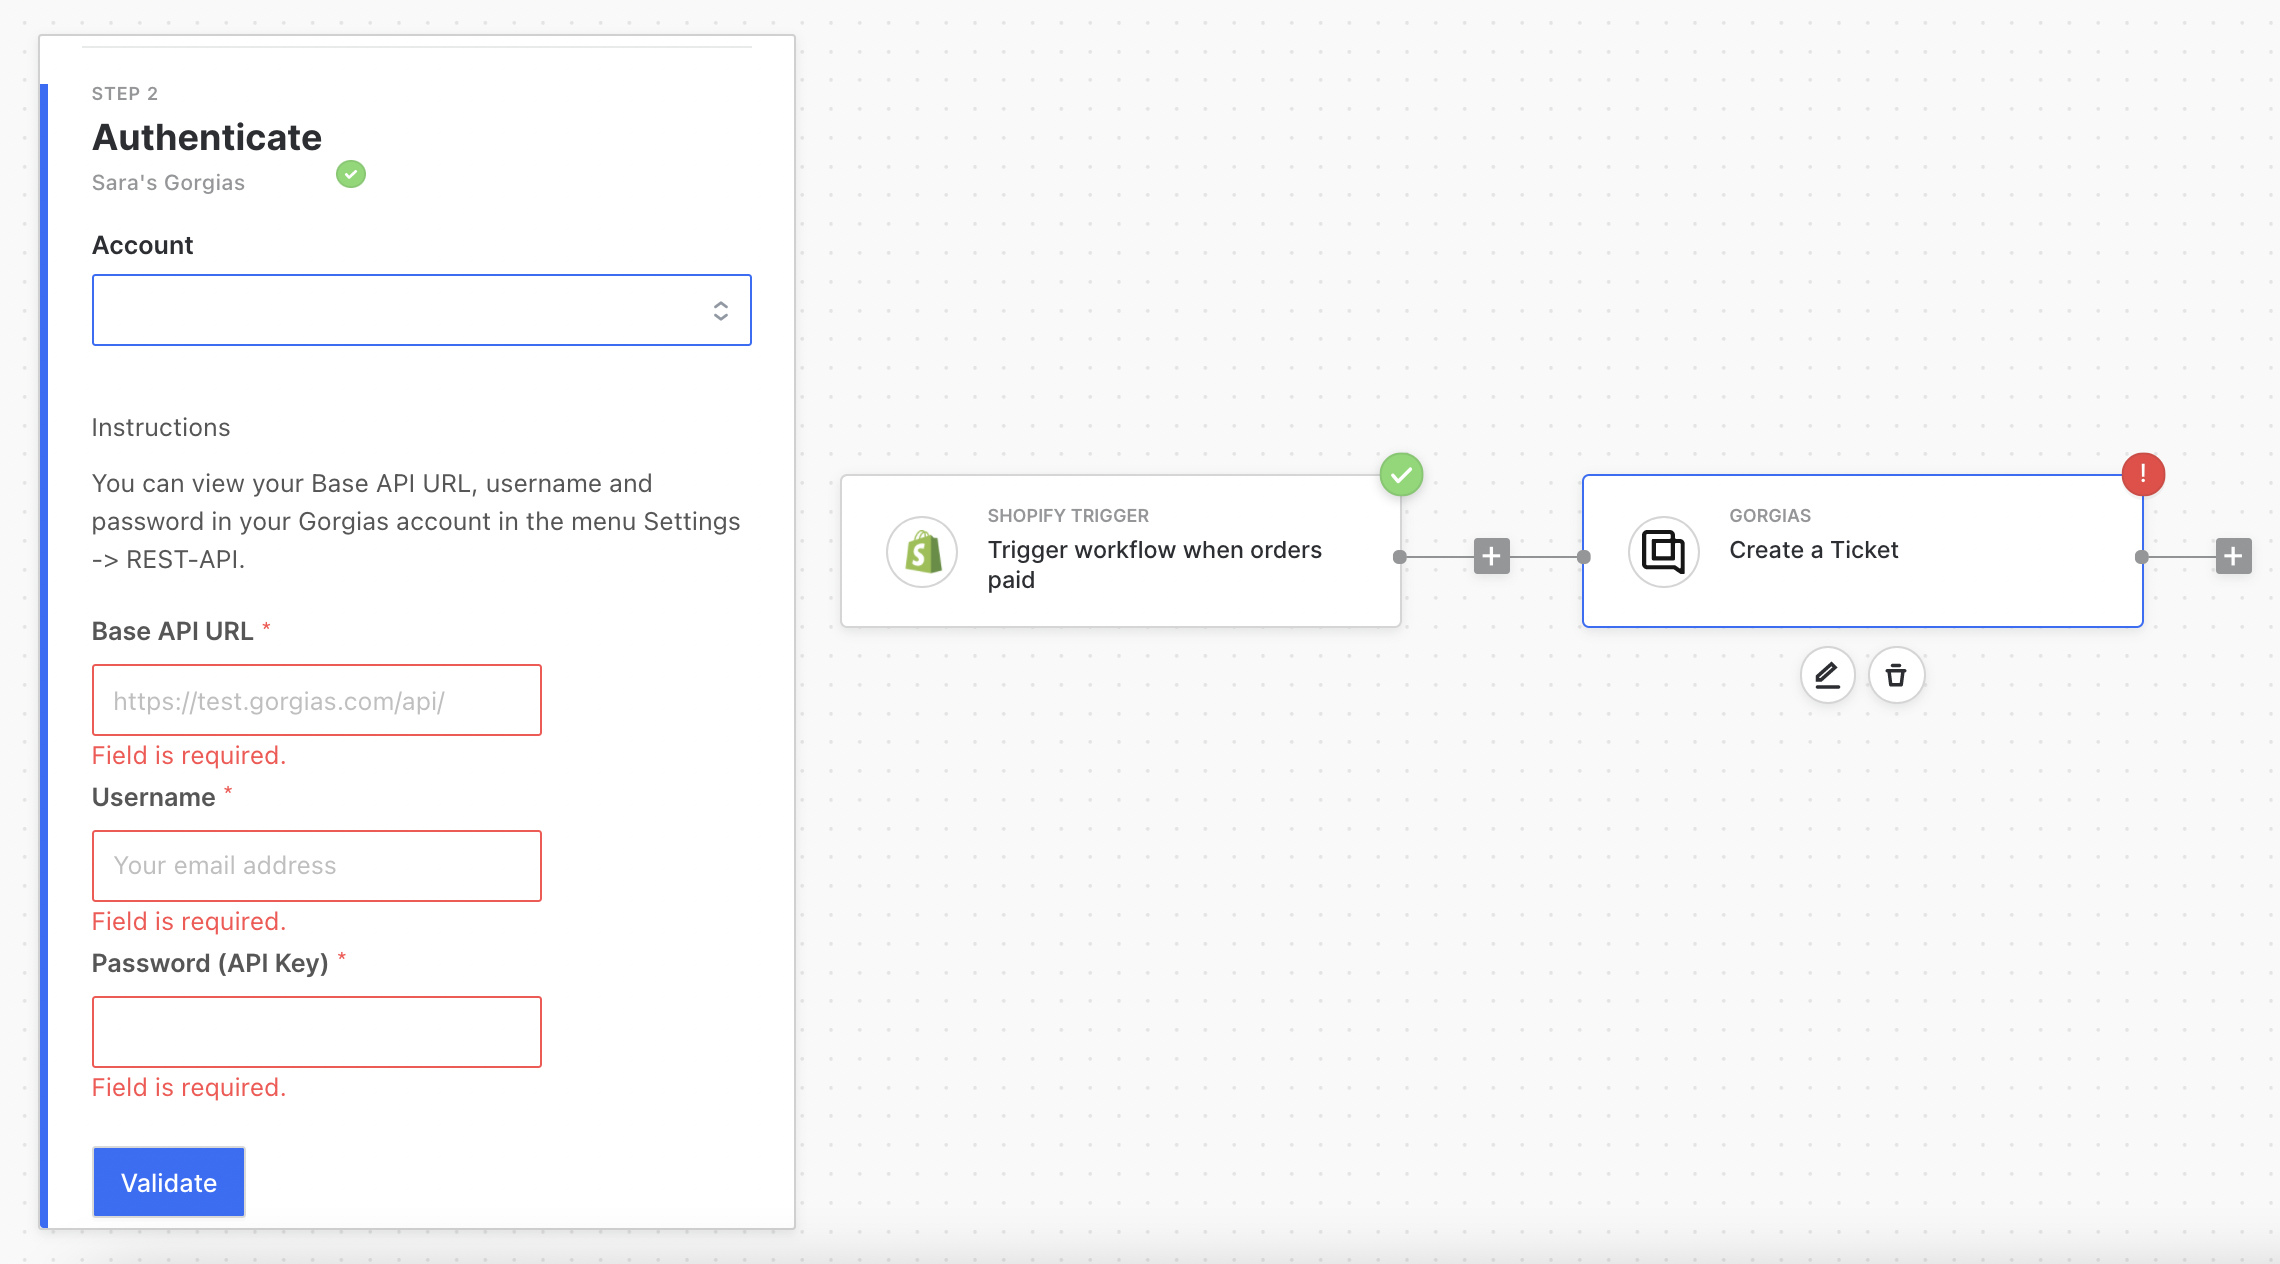2280x1264 pixels.
Task: Click the red error badge on Gorgias node
Action: click(2143, 474)
